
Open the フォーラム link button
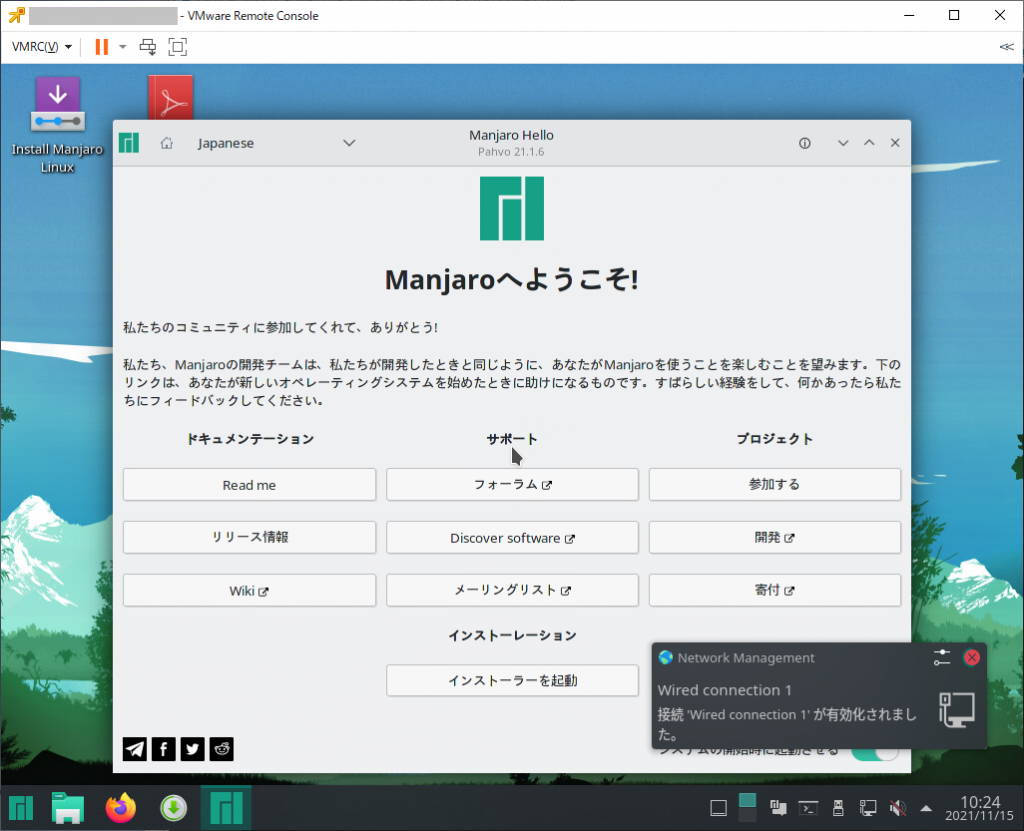pos(513,485)
